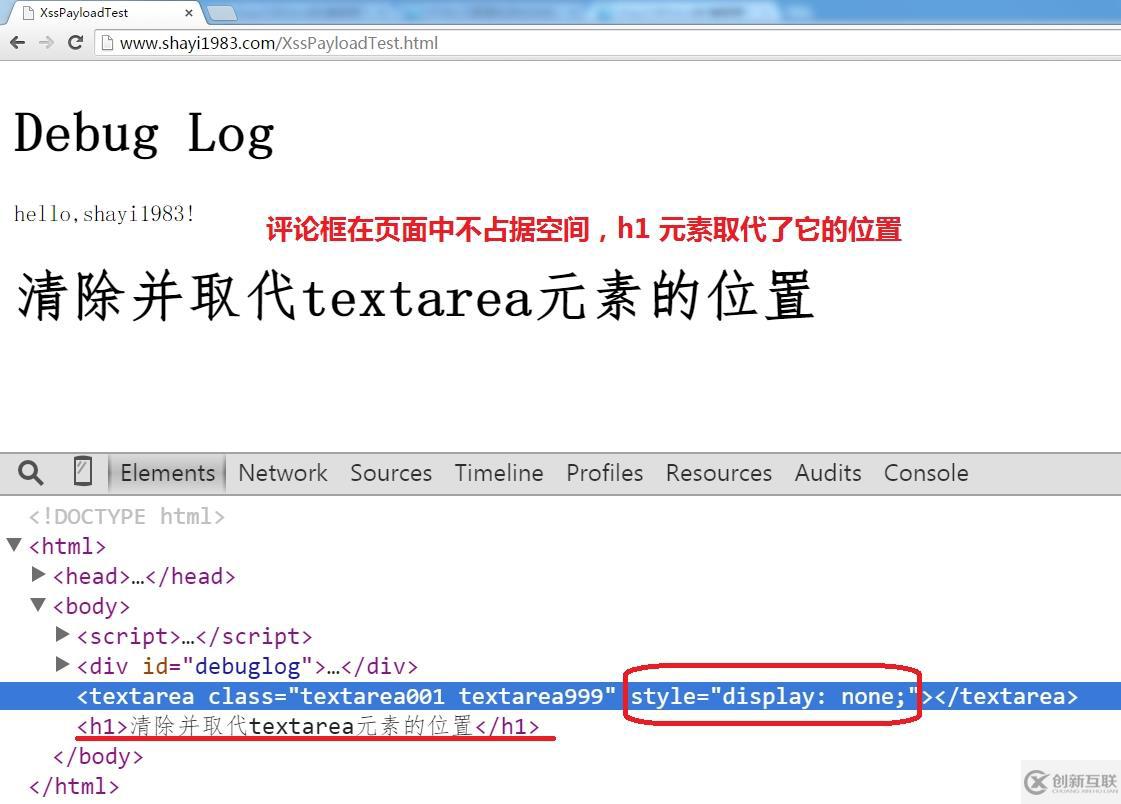Viewport: 1121px width, 804px height.
Task: Switch to the Elements panel tab
Action: point(167,473)
